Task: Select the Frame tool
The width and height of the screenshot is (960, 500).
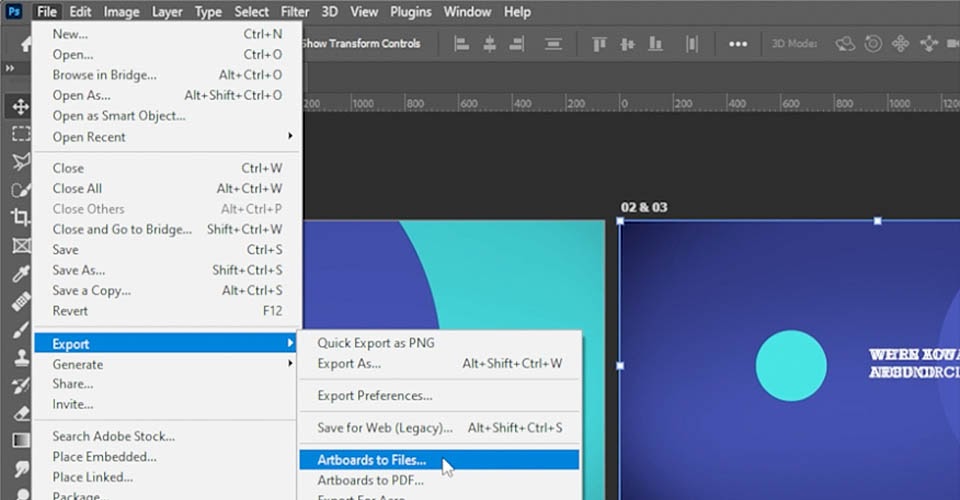Action: coord(21,245)
